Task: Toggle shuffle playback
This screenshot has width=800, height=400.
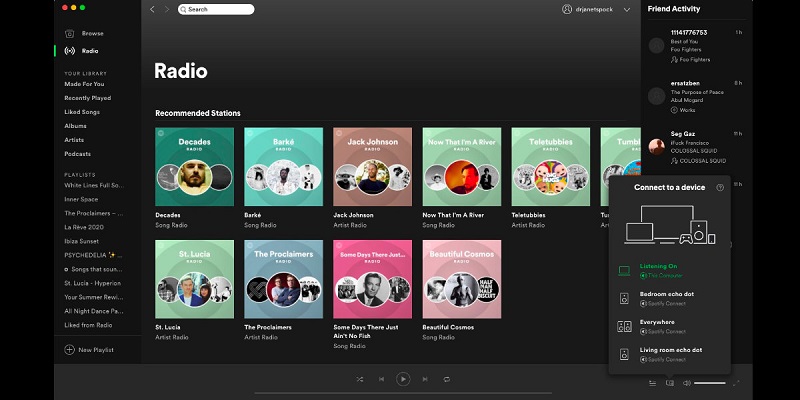Action: coord(360,379)
